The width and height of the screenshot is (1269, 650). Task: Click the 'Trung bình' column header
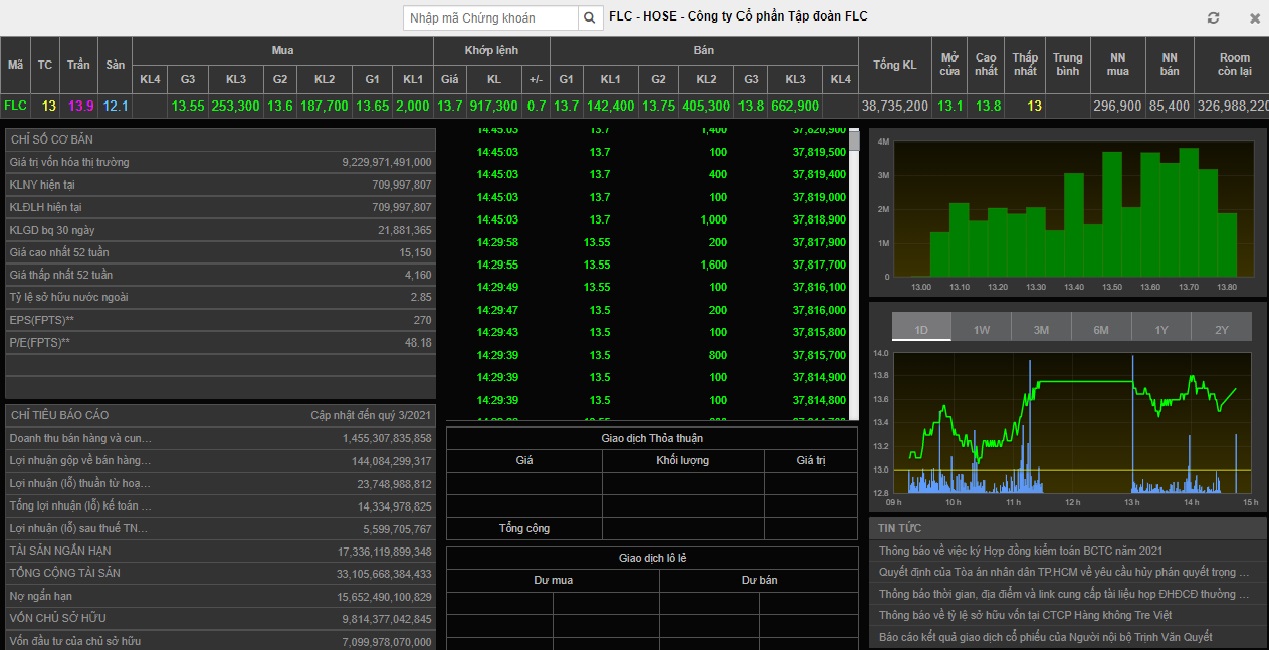pos(1067,64)
